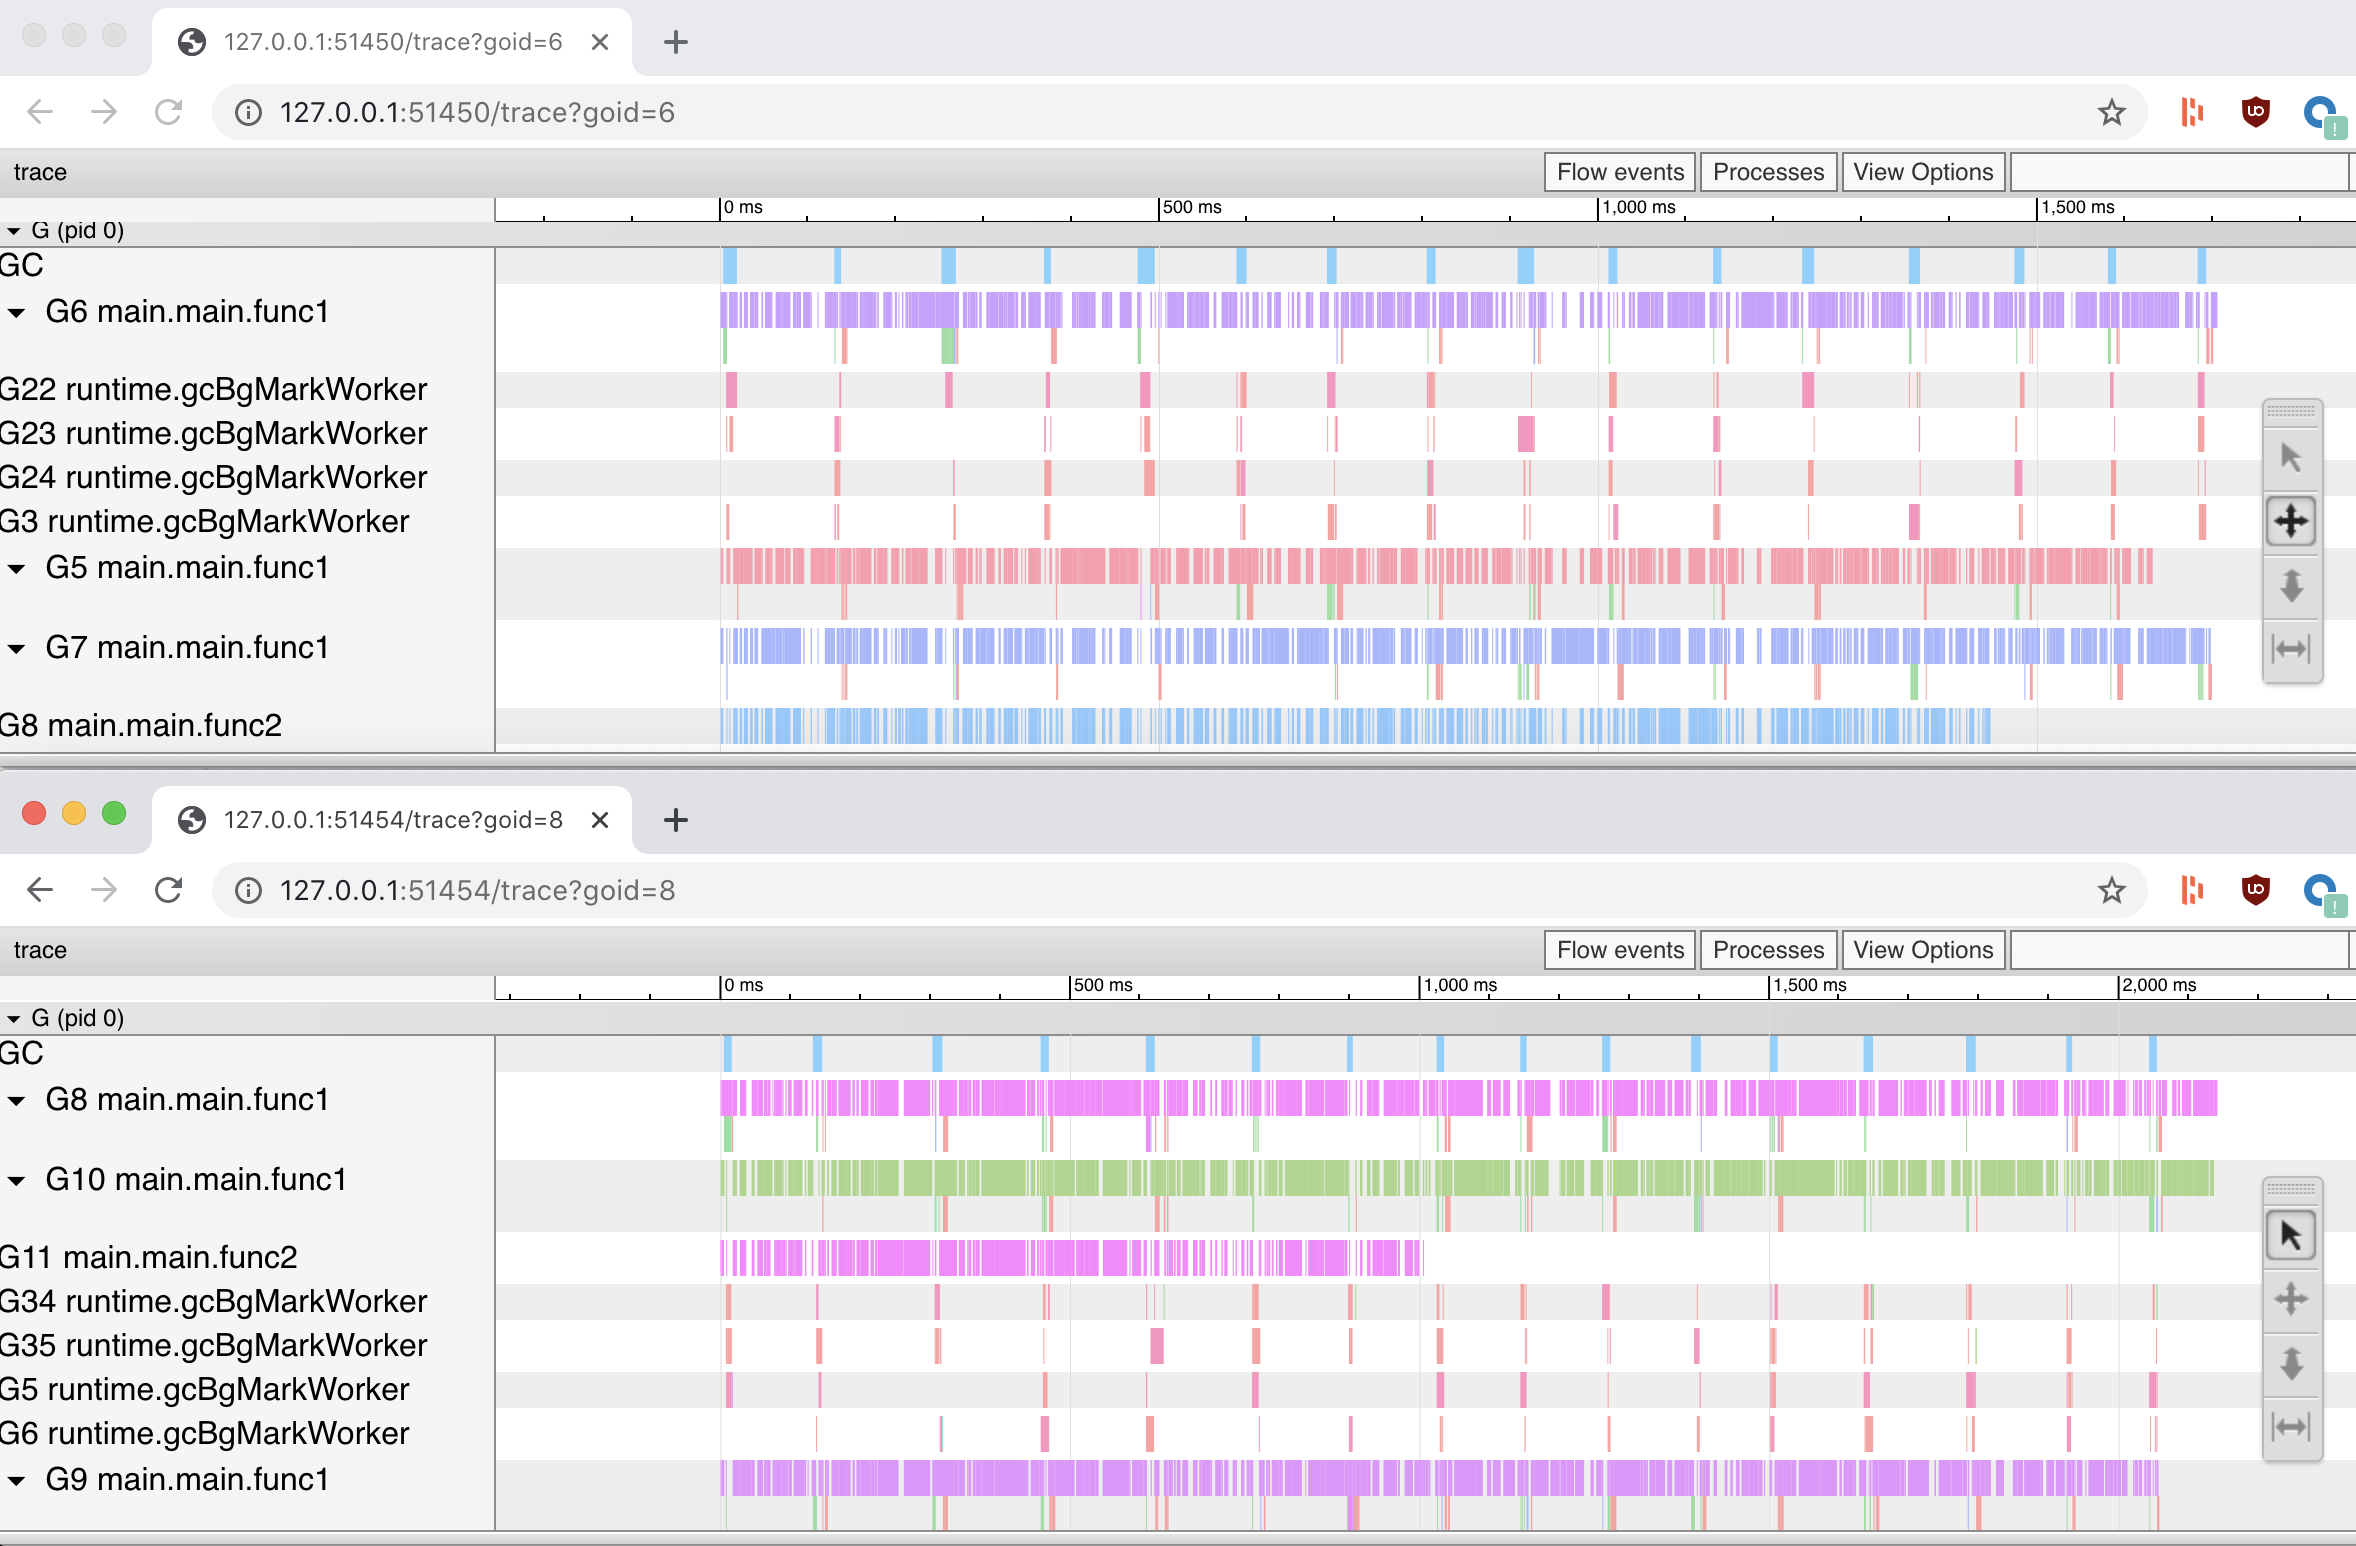Reload the goid=8 trace page

tap(168, 890)
